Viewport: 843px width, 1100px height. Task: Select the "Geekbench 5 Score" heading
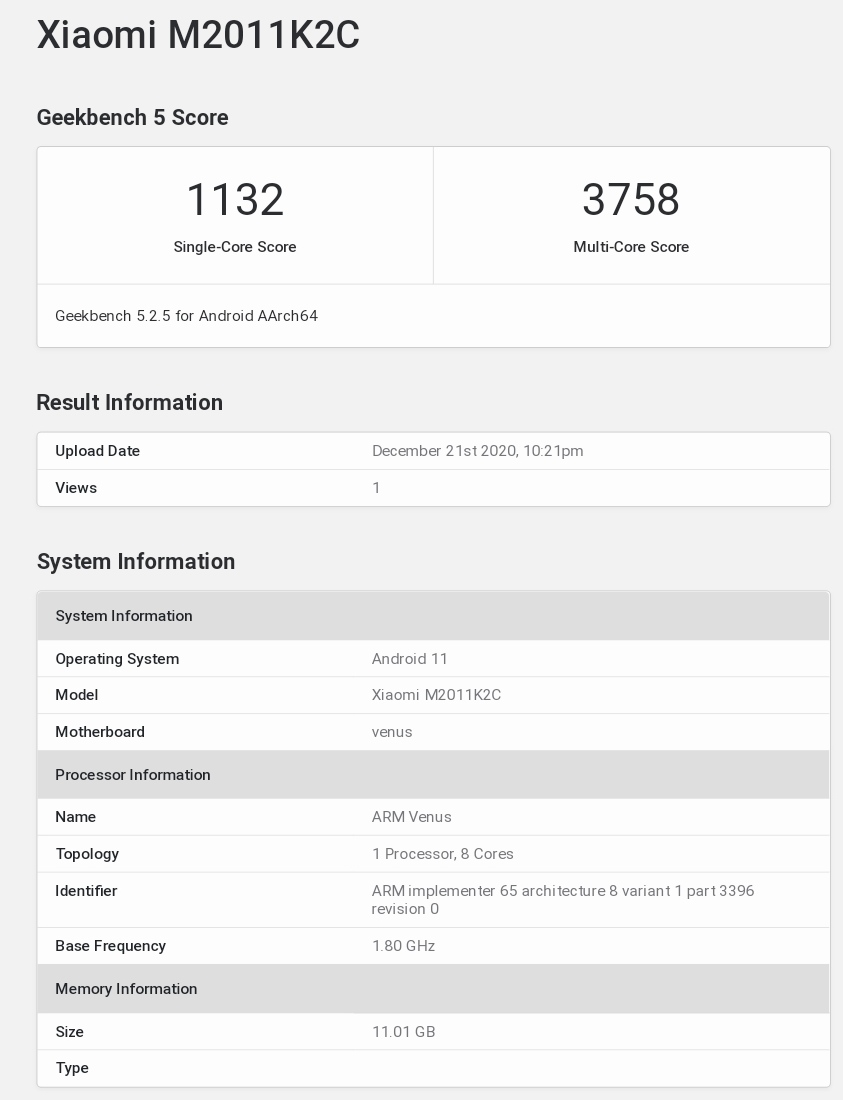coord(133,117)
